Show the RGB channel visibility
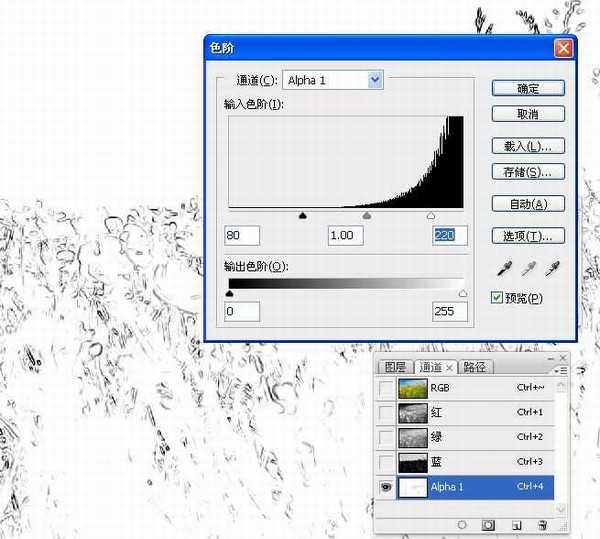Viewport: 600px width, 539px height. pyautogui.click(x=385, y=387)
